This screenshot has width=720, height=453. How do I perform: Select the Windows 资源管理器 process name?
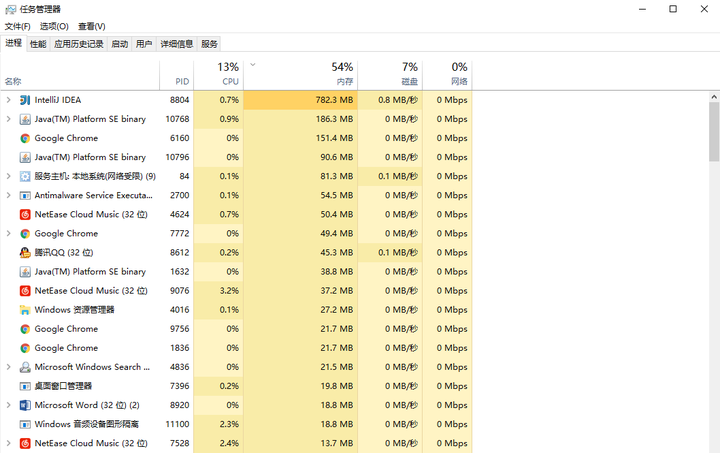click(x=74, y=310)
